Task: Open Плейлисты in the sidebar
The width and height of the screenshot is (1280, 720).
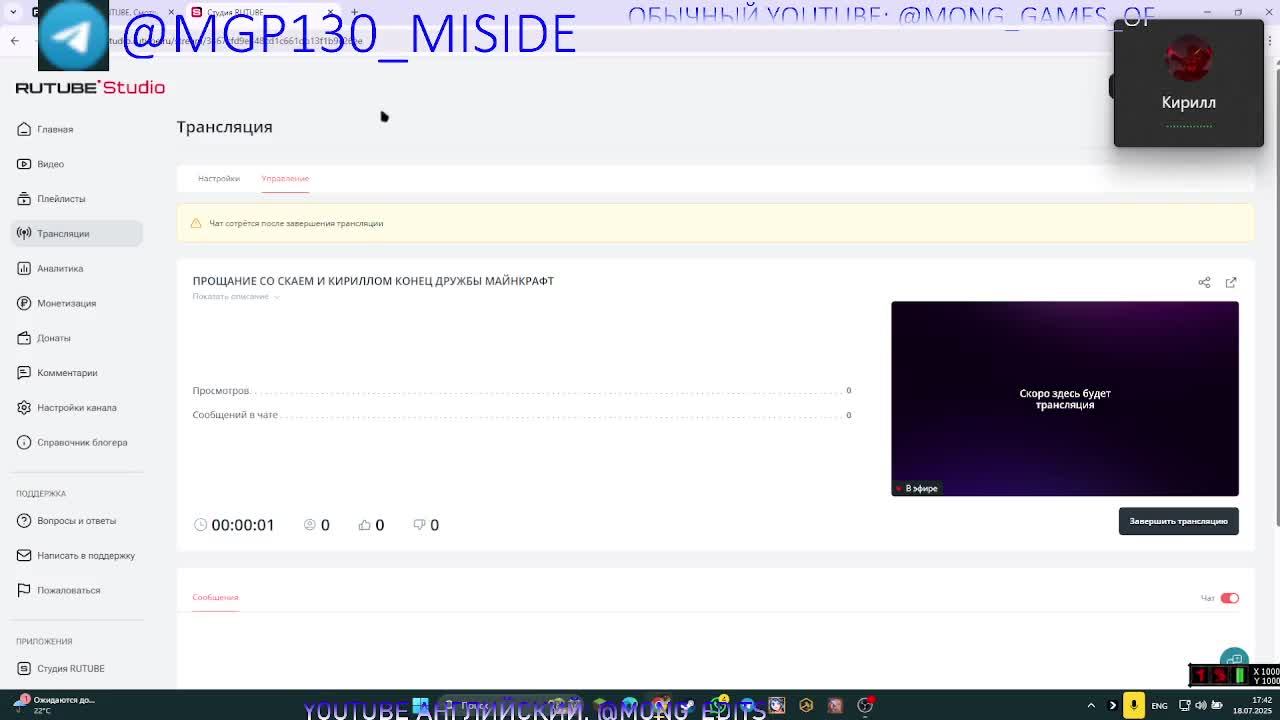Action: (x=61, y=199)
